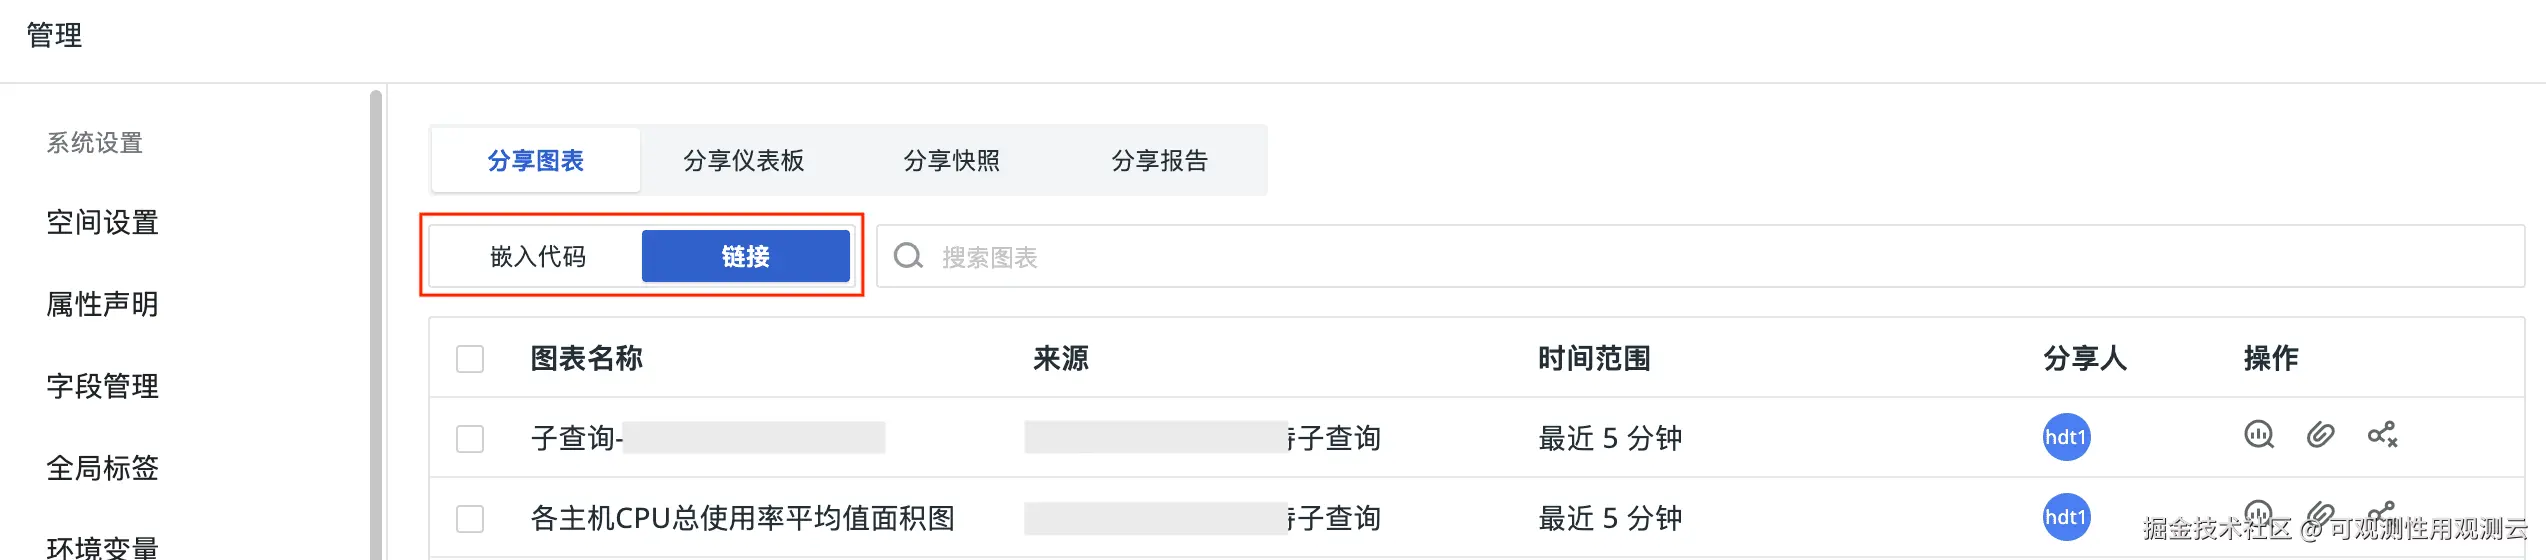The image size is (2546, 560).
Task: Click hdt1 avatar in 子查询 row
Action: [x=2066, y=437]
